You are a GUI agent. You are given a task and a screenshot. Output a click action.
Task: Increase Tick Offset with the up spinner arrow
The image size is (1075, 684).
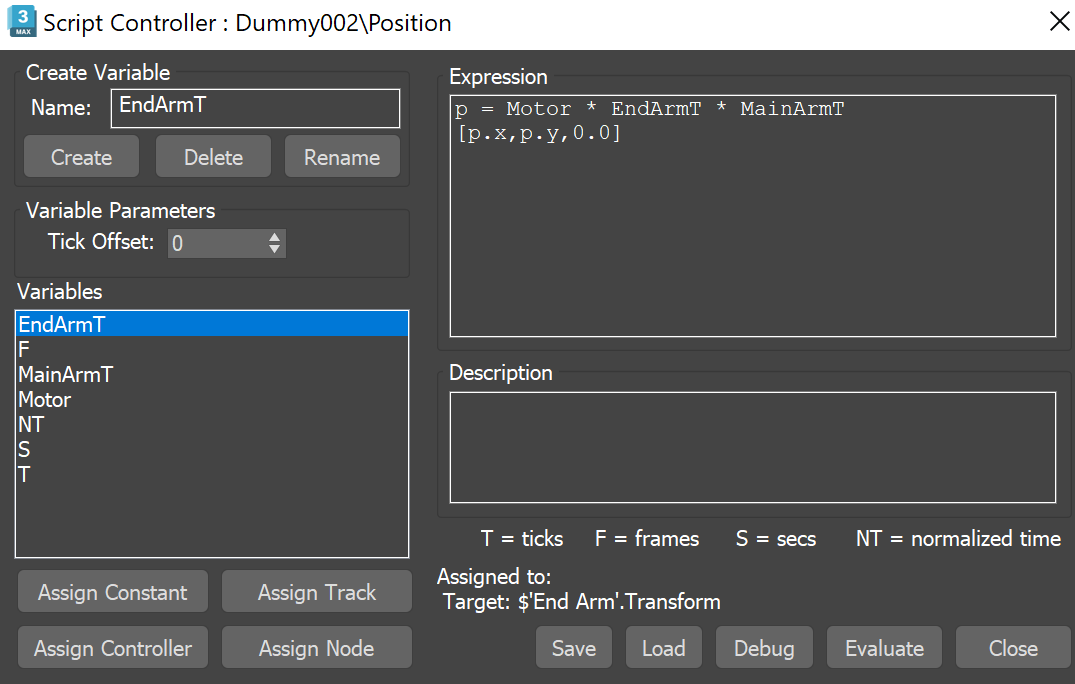tap(275, 237)
